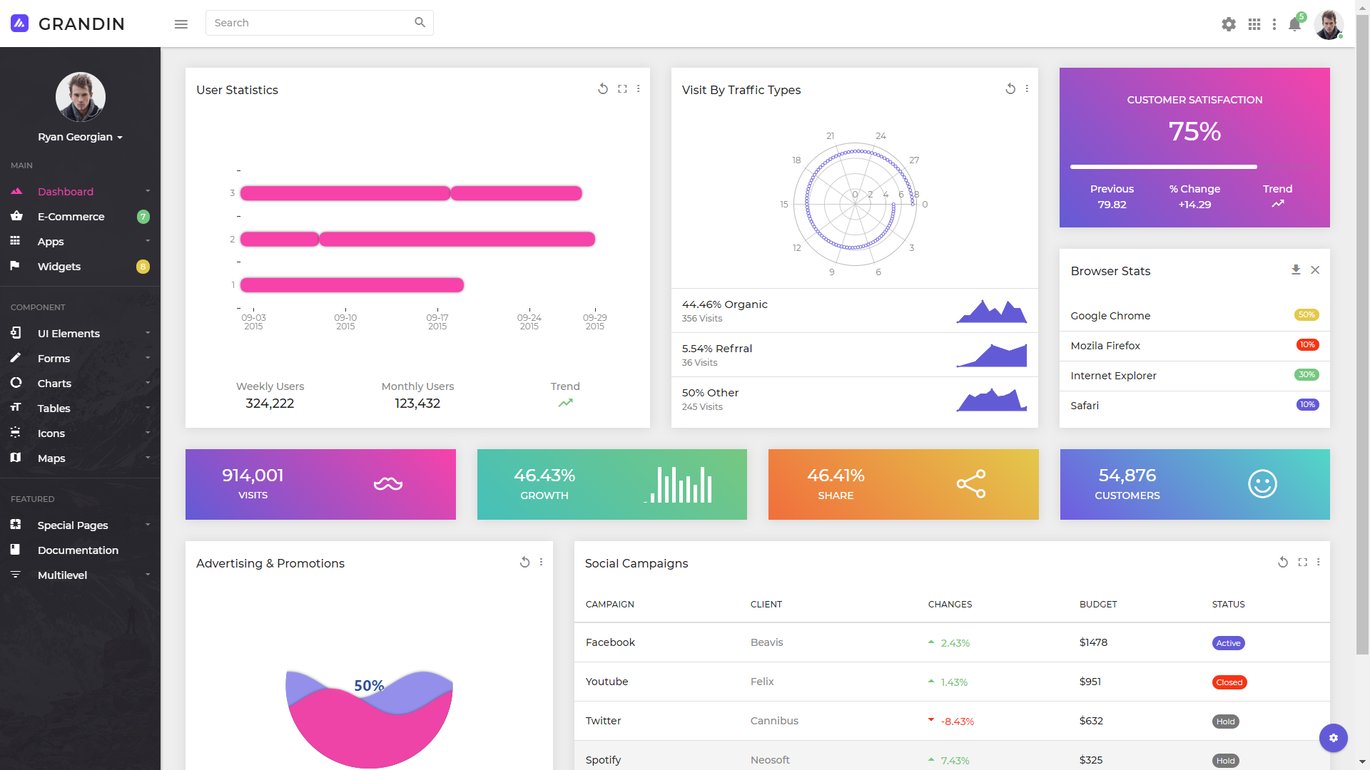Click the 46.43% Growth card

point(612,484)
